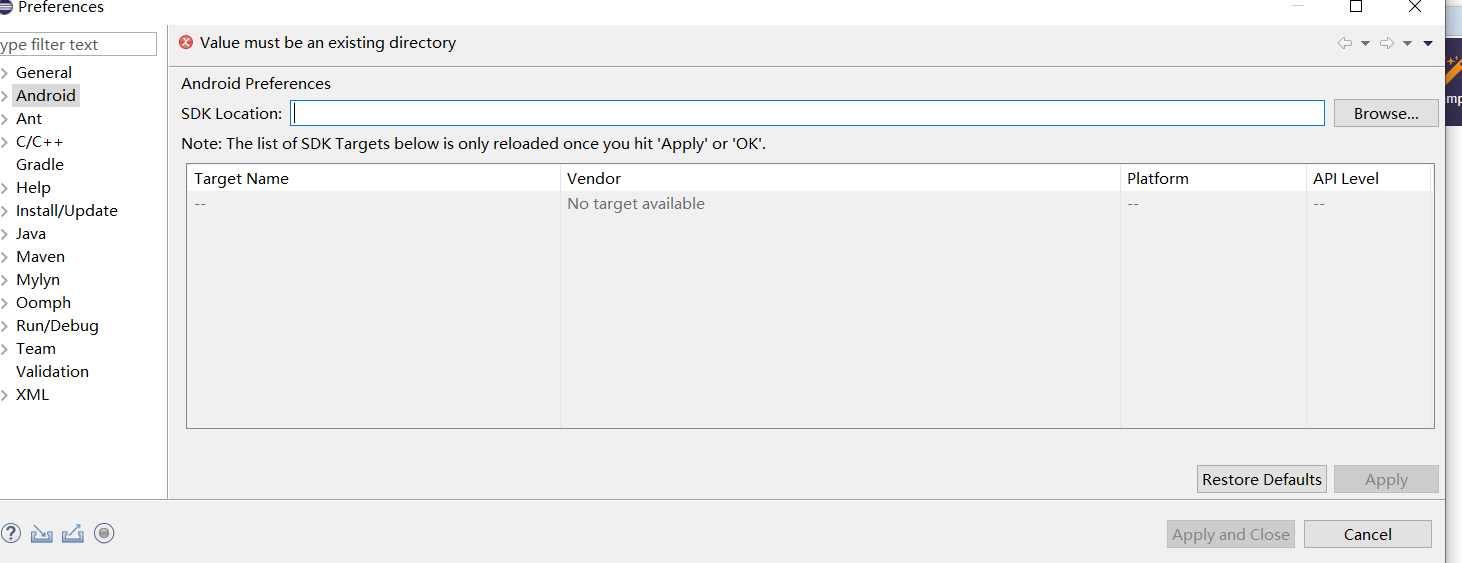The width and height of the screenshot is (1462, 563).
Task: Expand the Java category arrow
Action: click(x=5, y=234)
